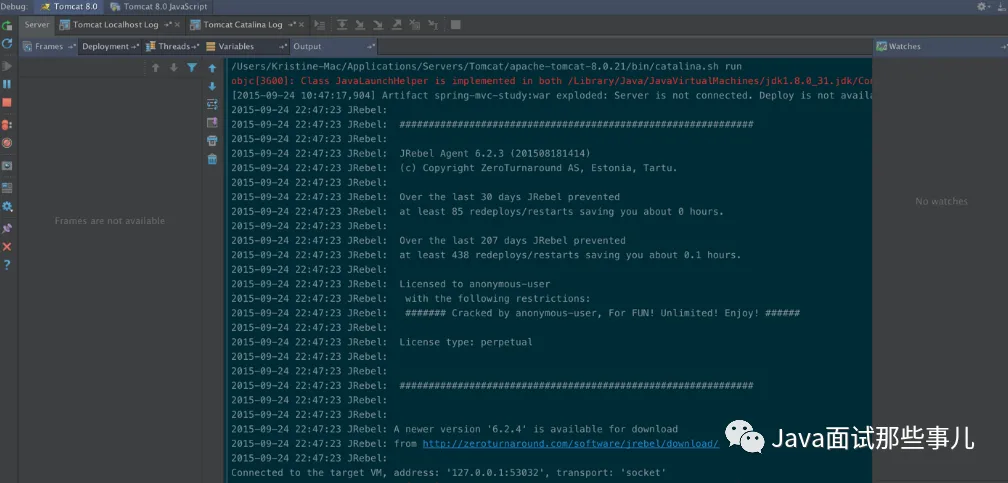Hide the Debug tool window
1008x483 pixels.
point(1002,6)
